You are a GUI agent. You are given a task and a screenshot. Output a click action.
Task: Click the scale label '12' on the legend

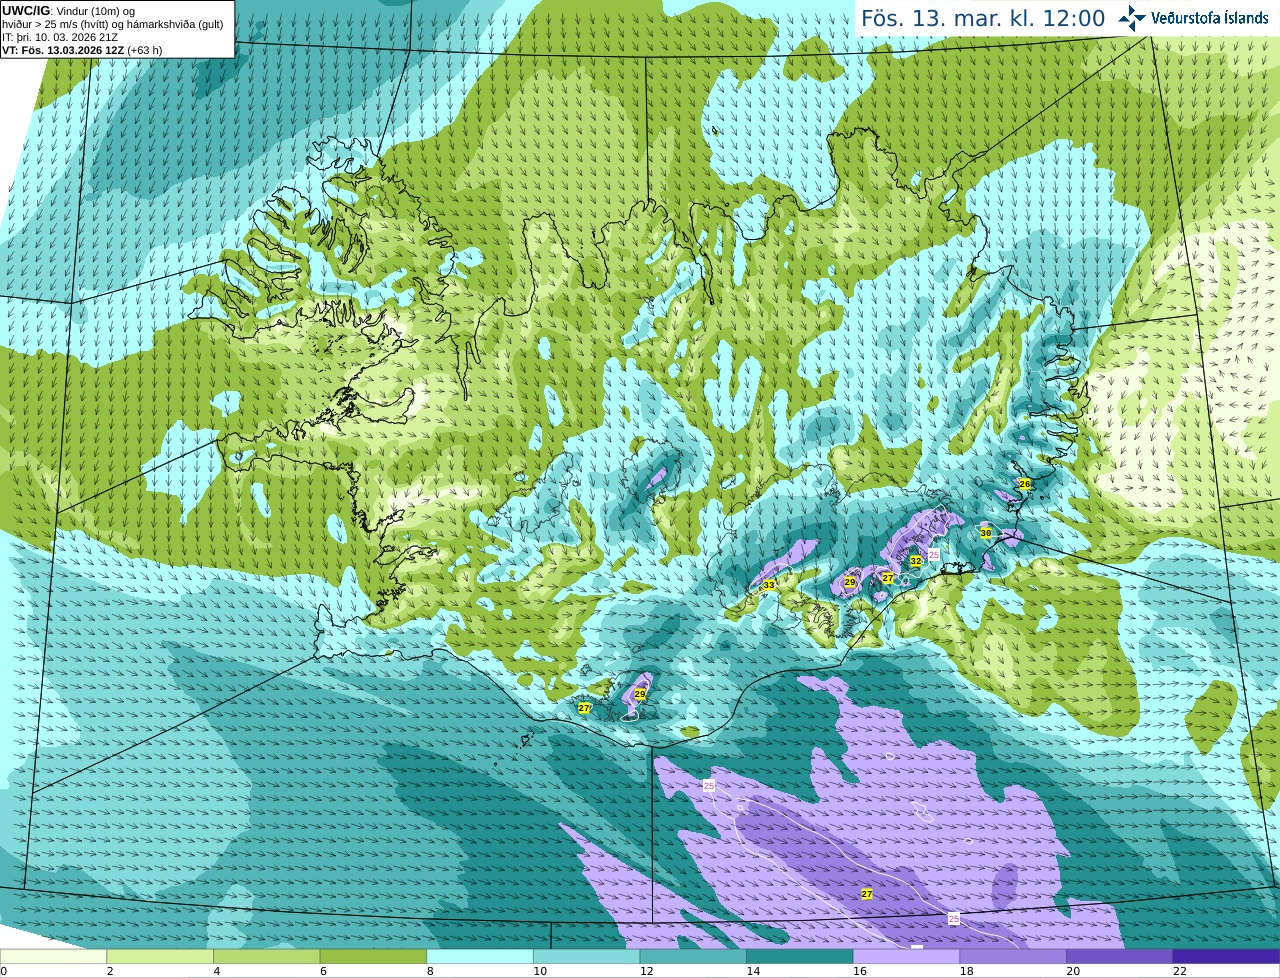(646, 971)
